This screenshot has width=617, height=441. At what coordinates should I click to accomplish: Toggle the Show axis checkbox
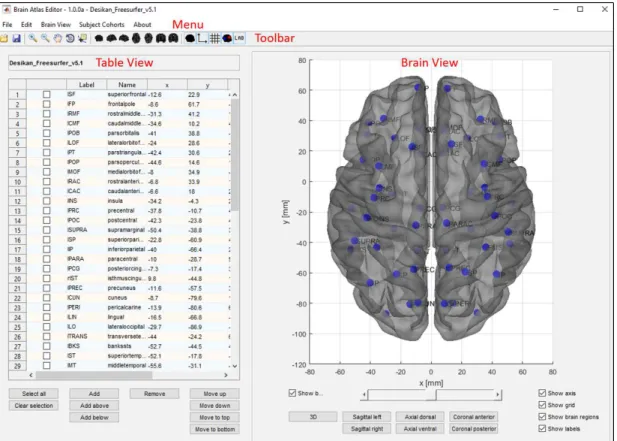542,393
